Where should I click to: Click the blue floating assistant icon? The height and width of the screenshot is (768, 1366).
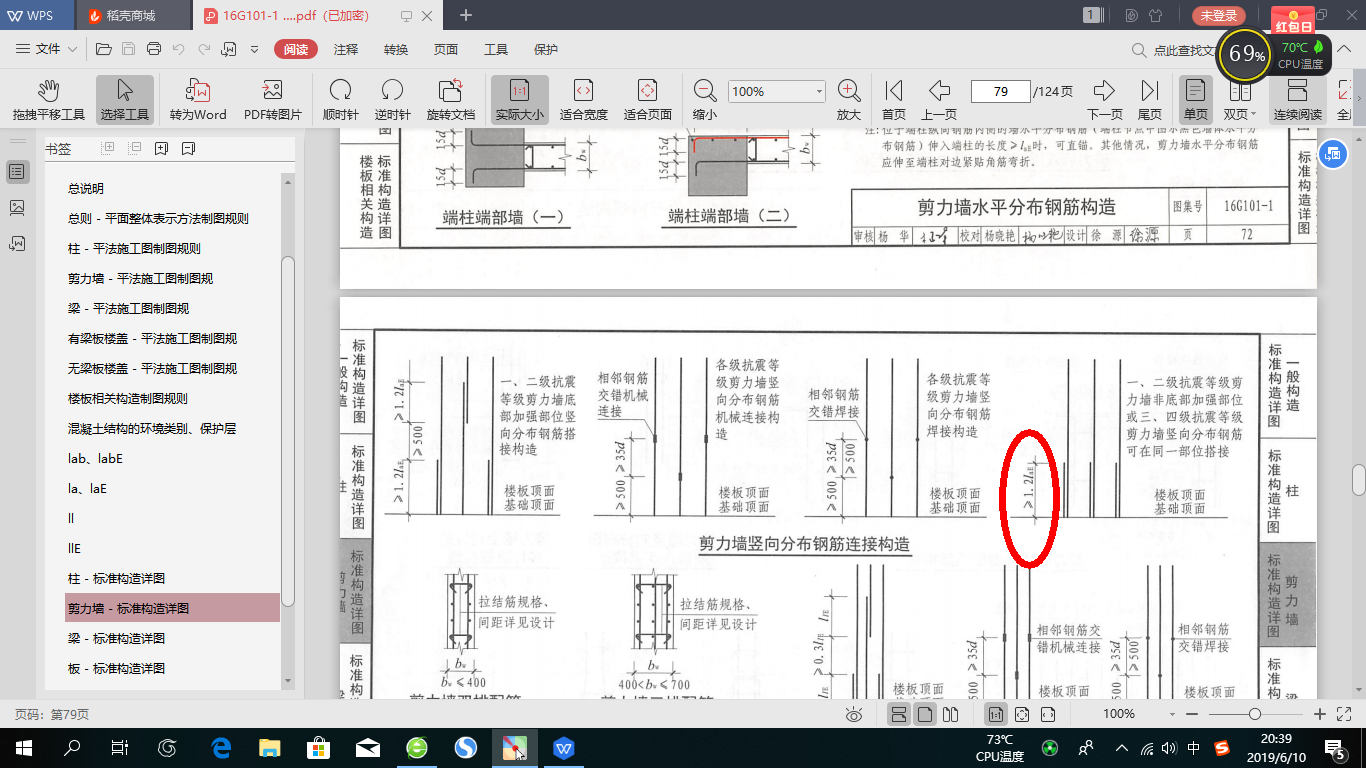pos(1332,154)
